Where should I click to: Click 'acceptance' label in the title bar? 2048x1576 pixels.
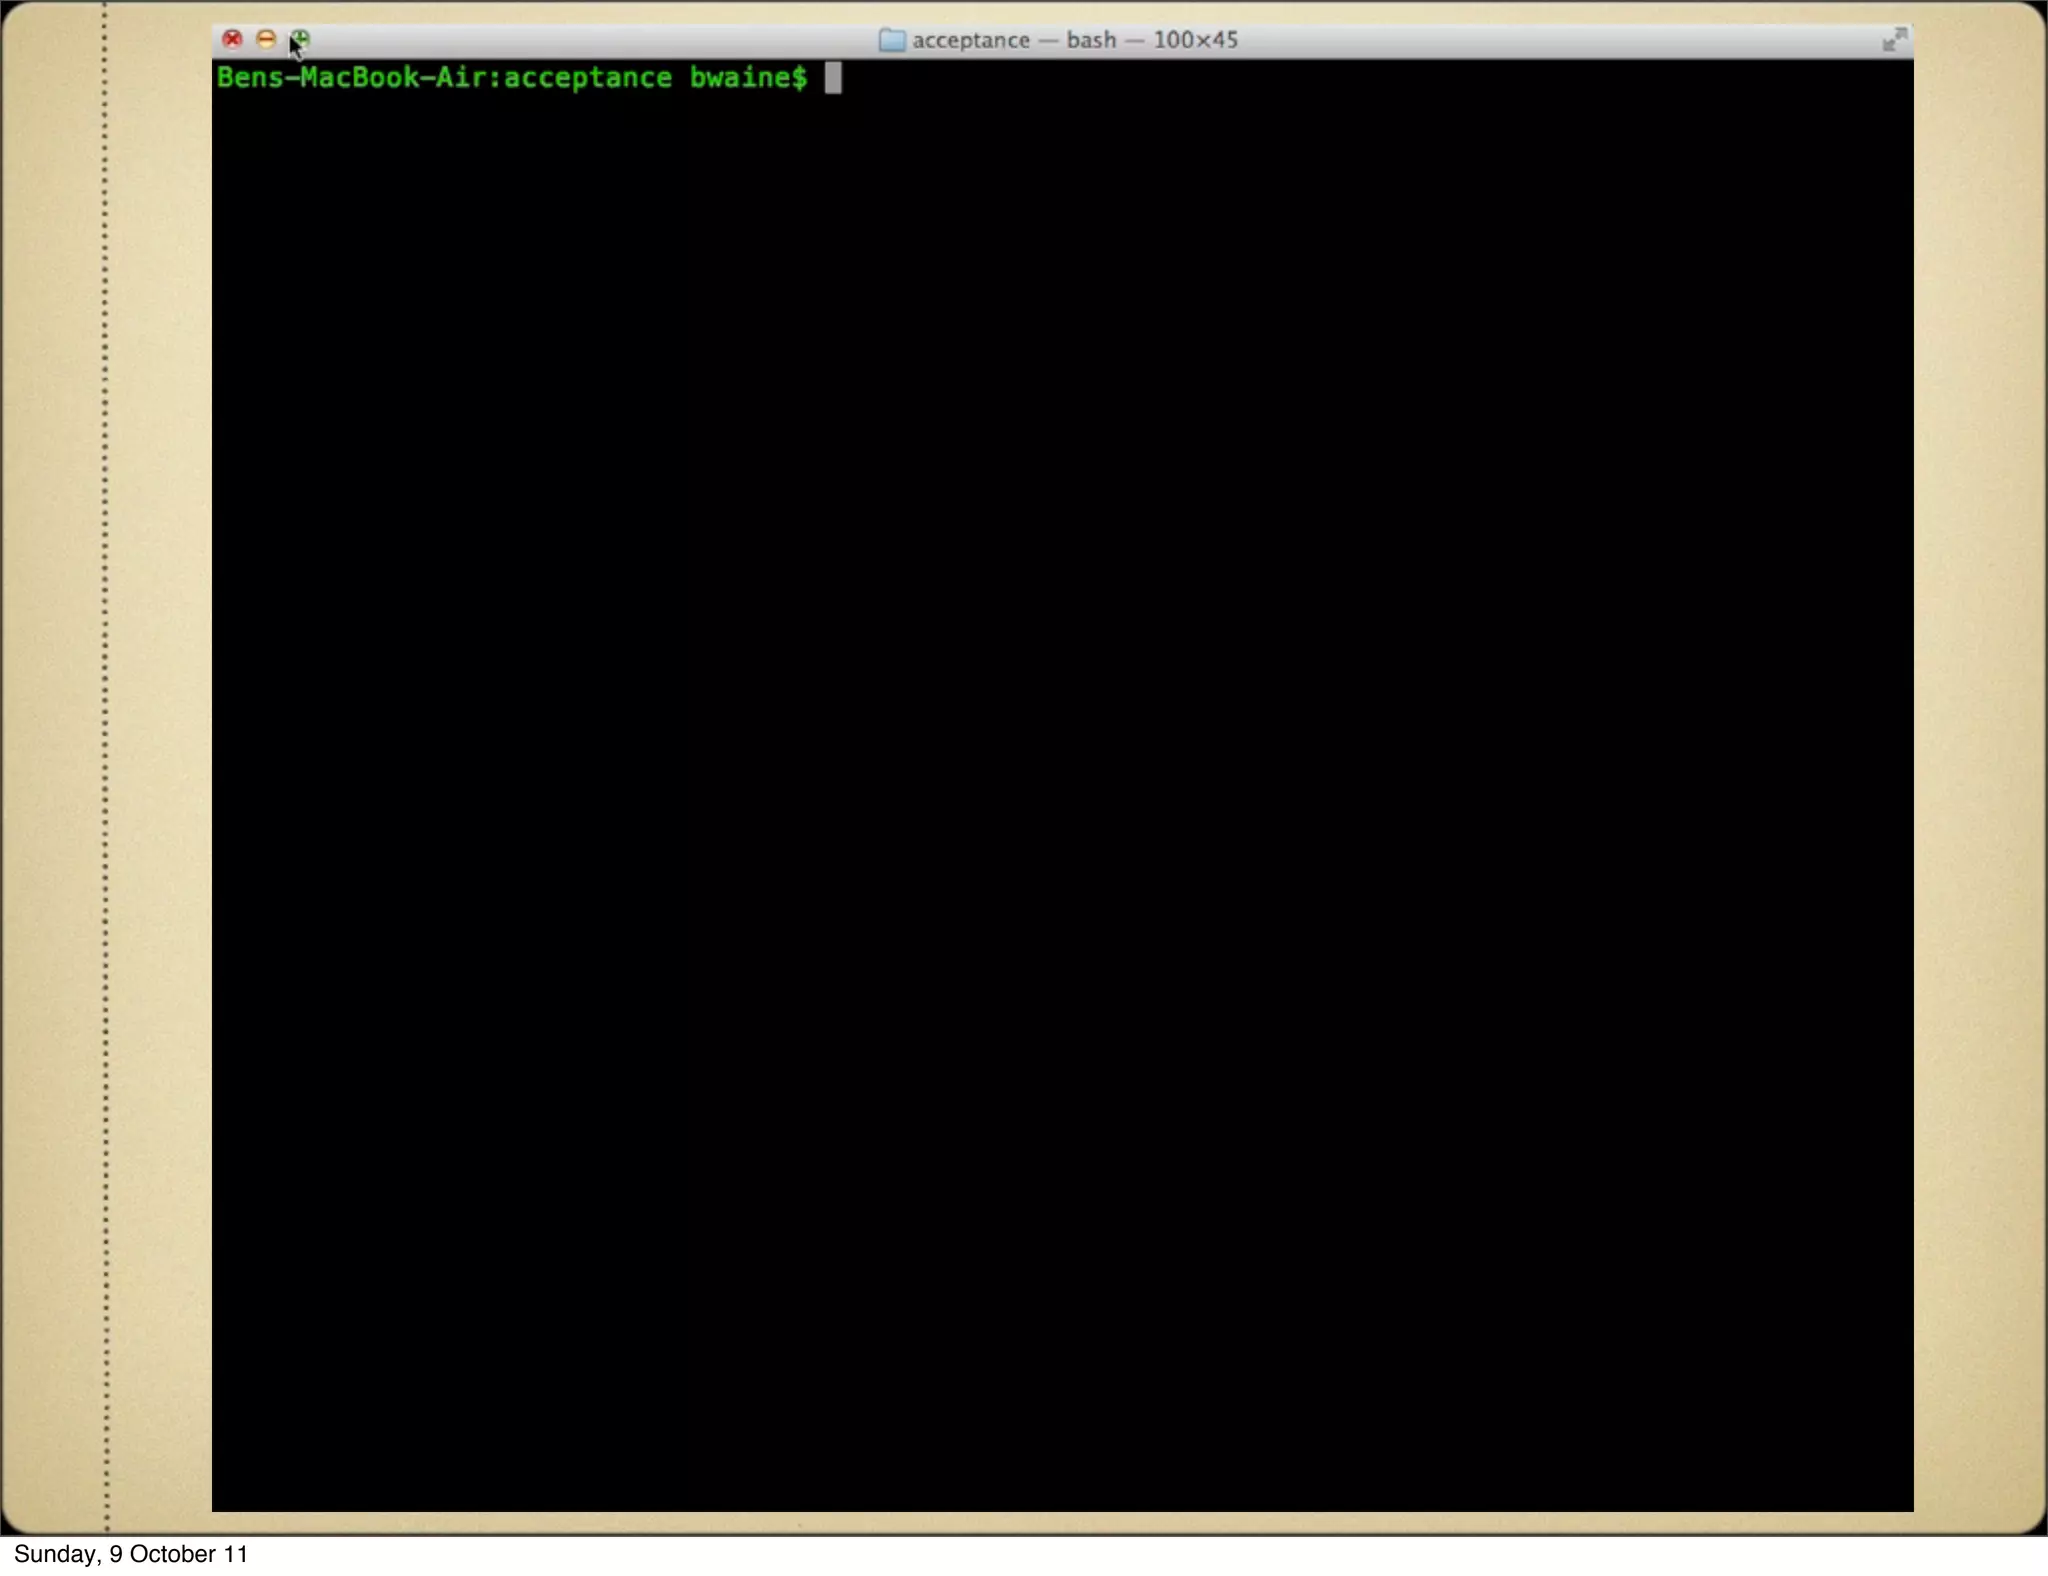click(x=970, y=40)
